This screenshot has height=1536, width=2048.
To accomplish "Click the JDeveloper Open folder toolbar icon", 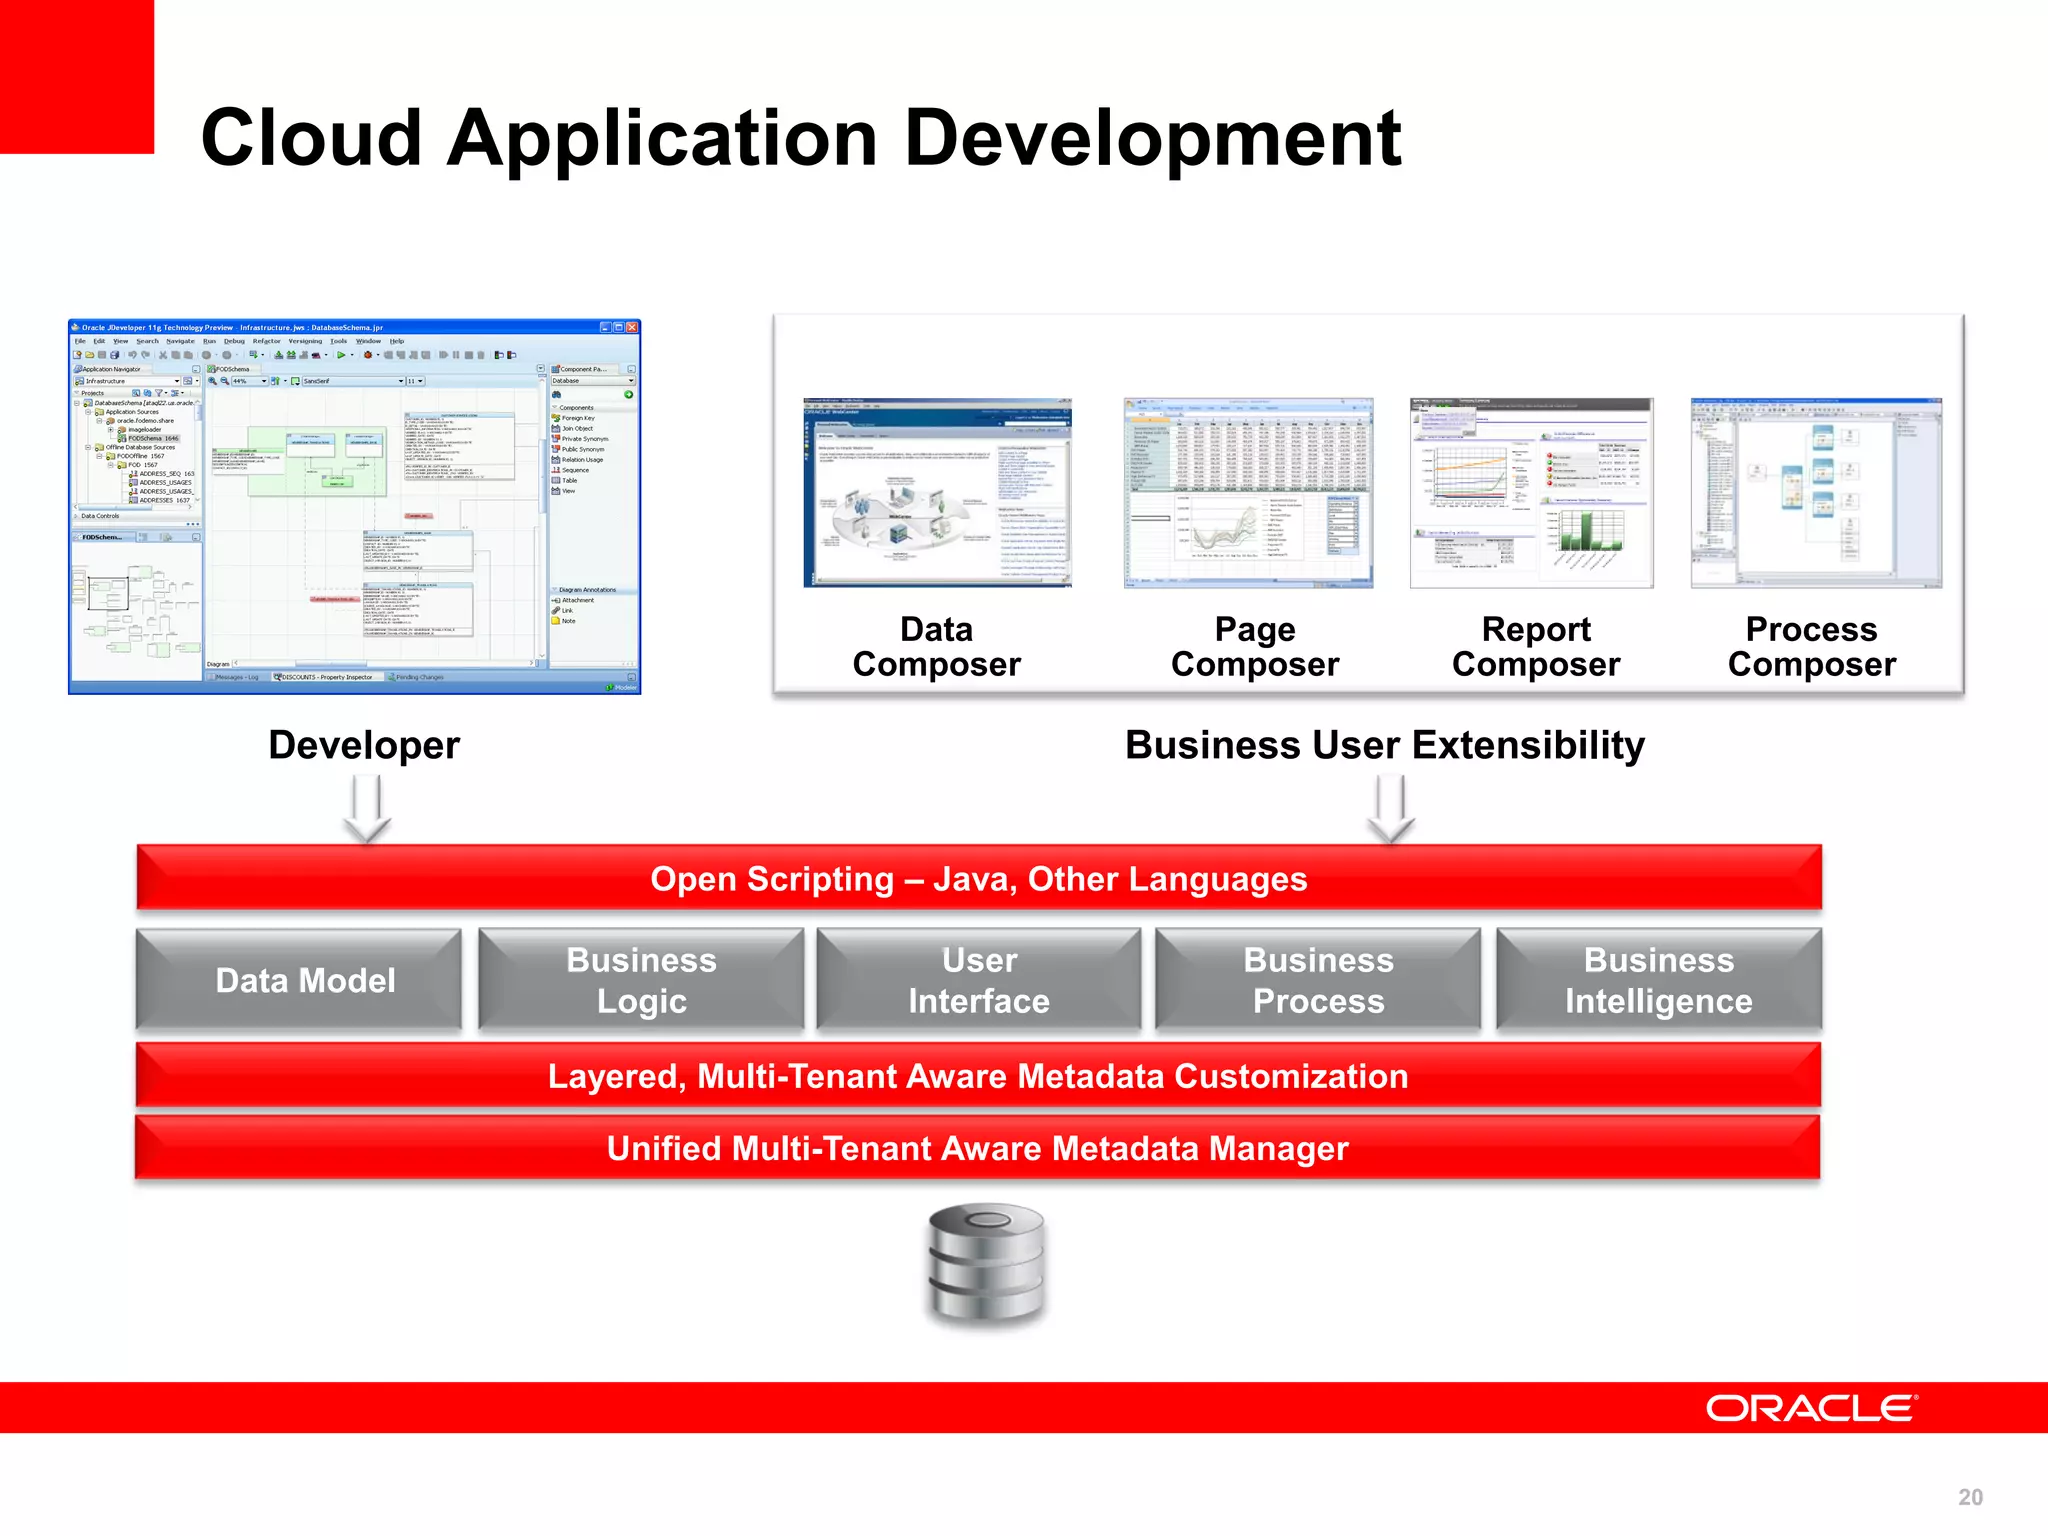I will [x=89, y=355].
